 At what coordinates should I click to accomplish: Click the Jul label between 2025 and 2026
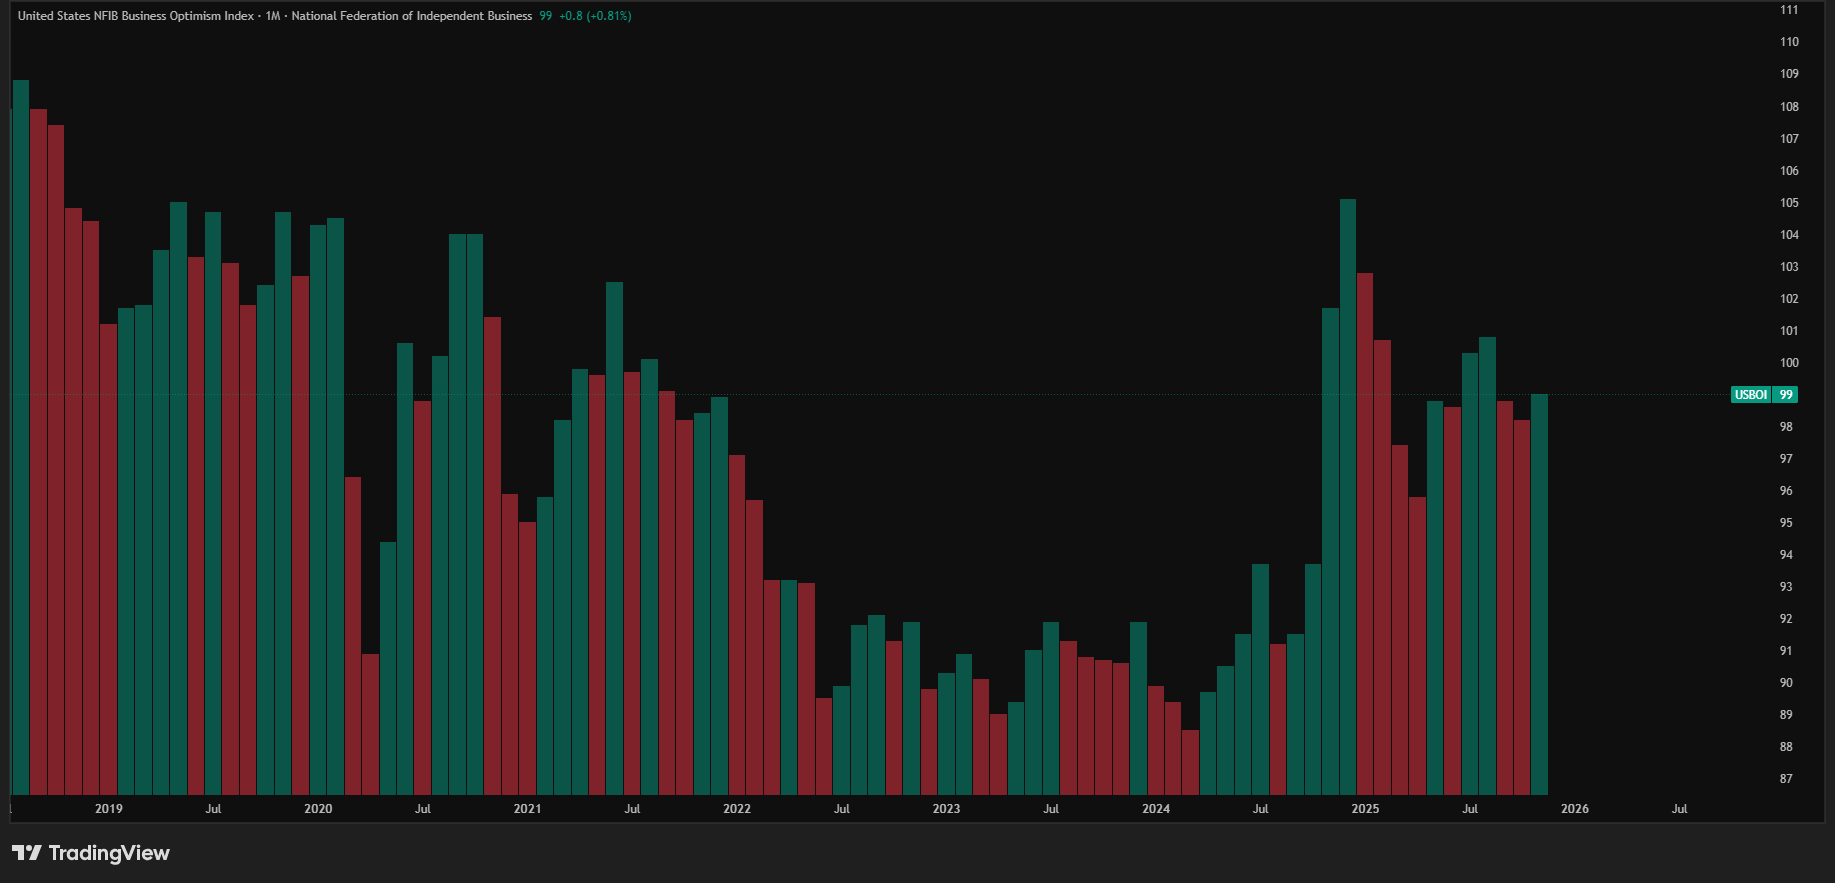(x=1470, y=809)
